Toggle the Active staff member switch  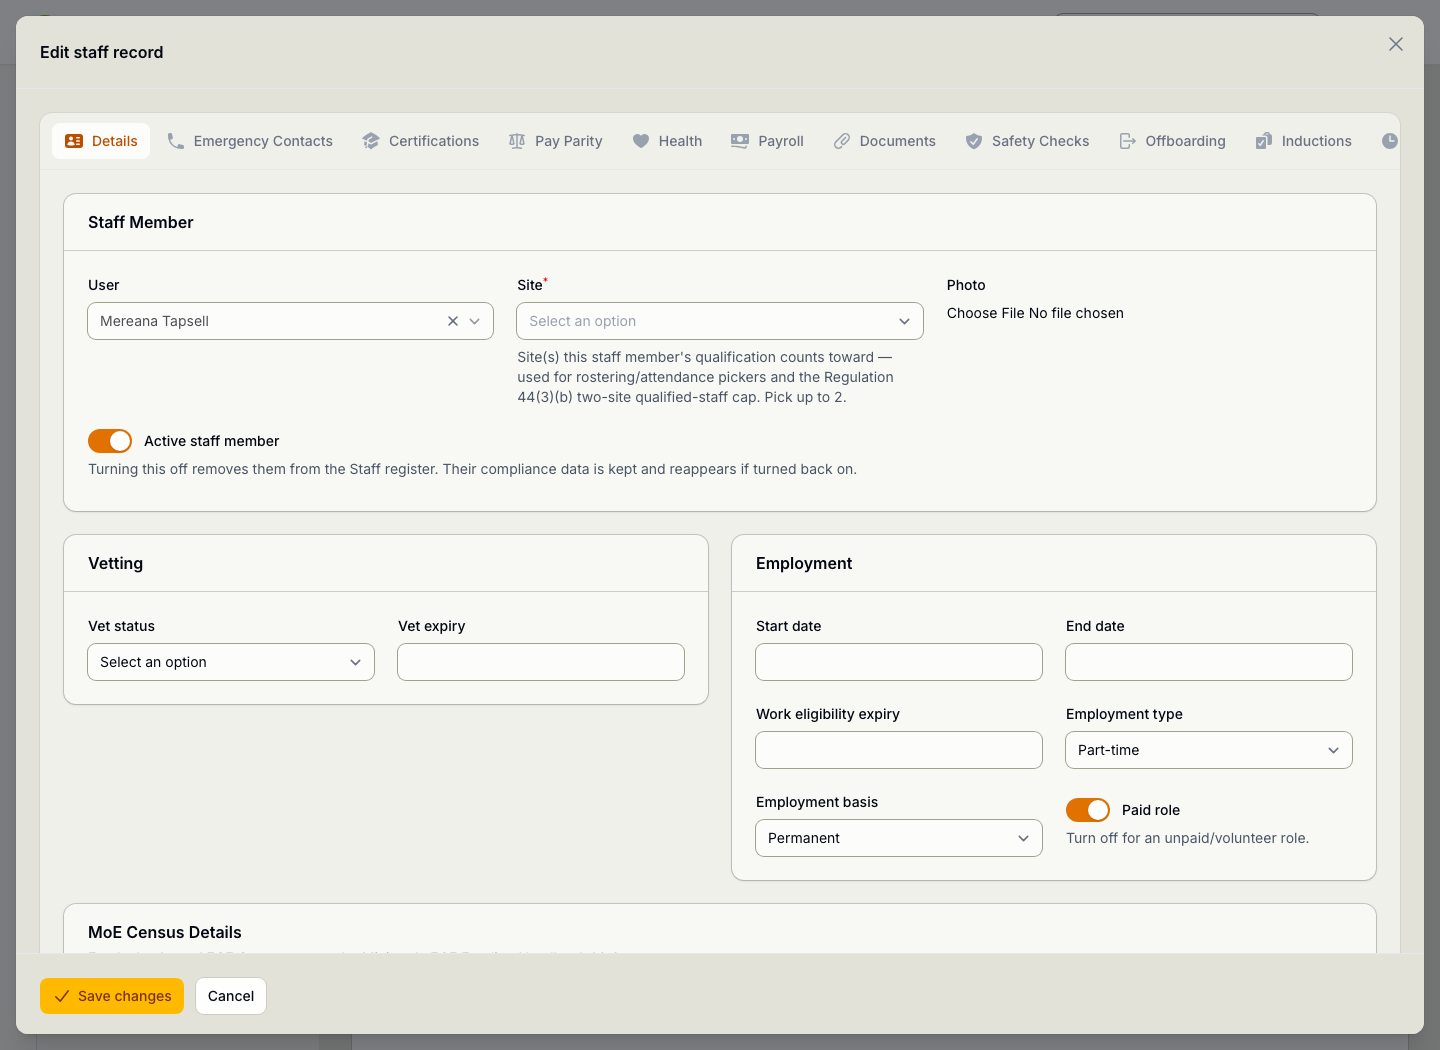(110, 441)
